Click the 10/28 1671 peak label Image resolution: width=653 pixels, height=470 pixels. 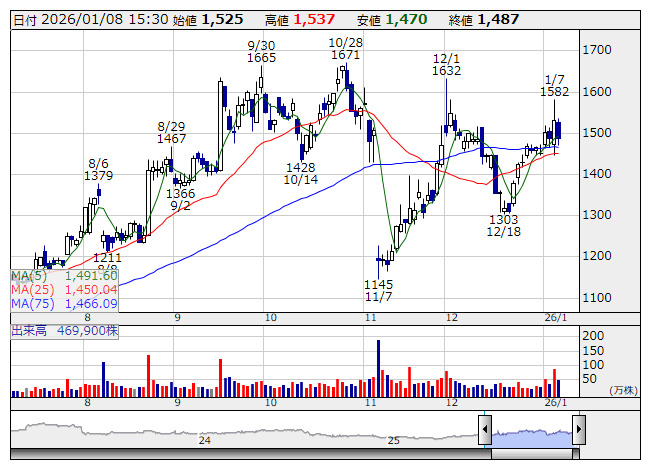(x=346, y=49)
